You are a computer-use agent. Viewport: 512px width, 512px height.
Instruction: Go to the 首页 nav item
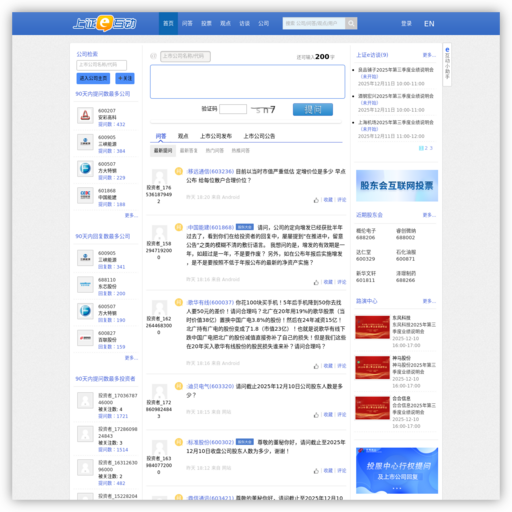coord(168,23)
